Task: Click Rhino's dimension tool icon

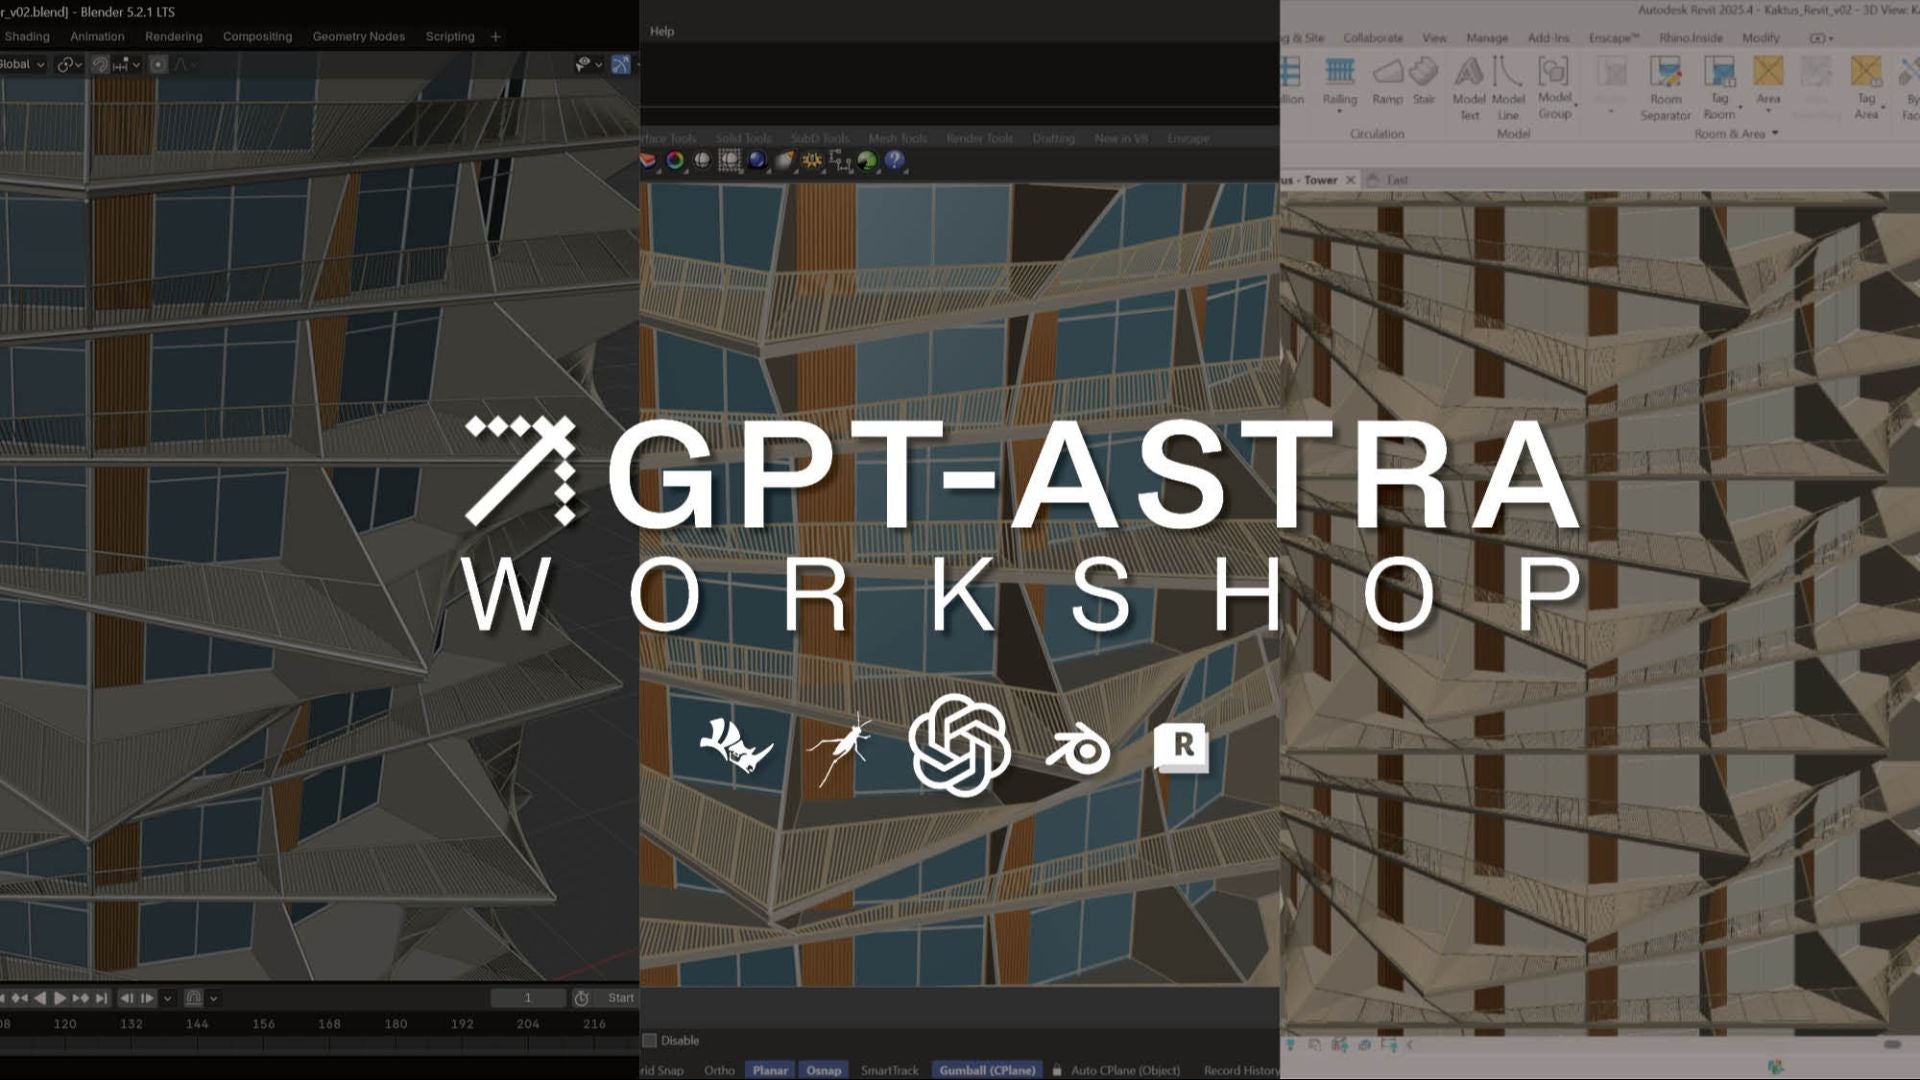Action: 840,160
